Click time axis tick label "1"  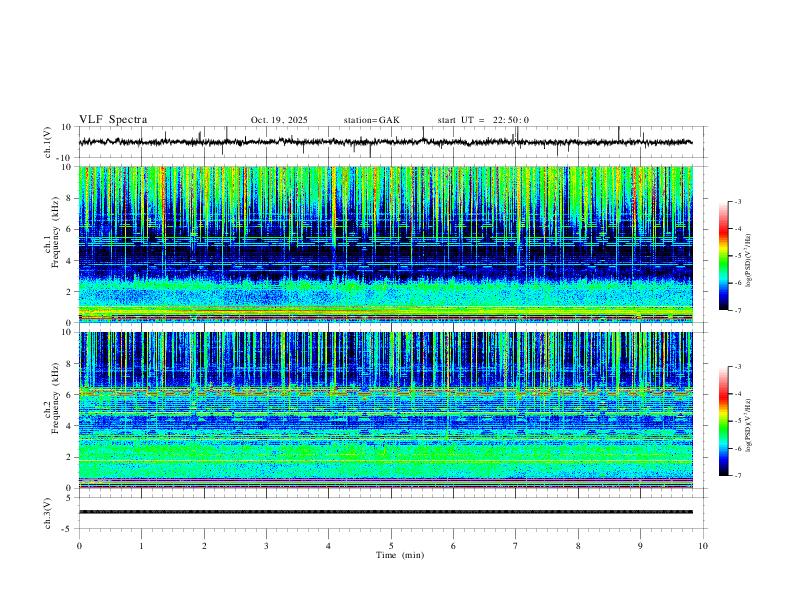point(141,546)
